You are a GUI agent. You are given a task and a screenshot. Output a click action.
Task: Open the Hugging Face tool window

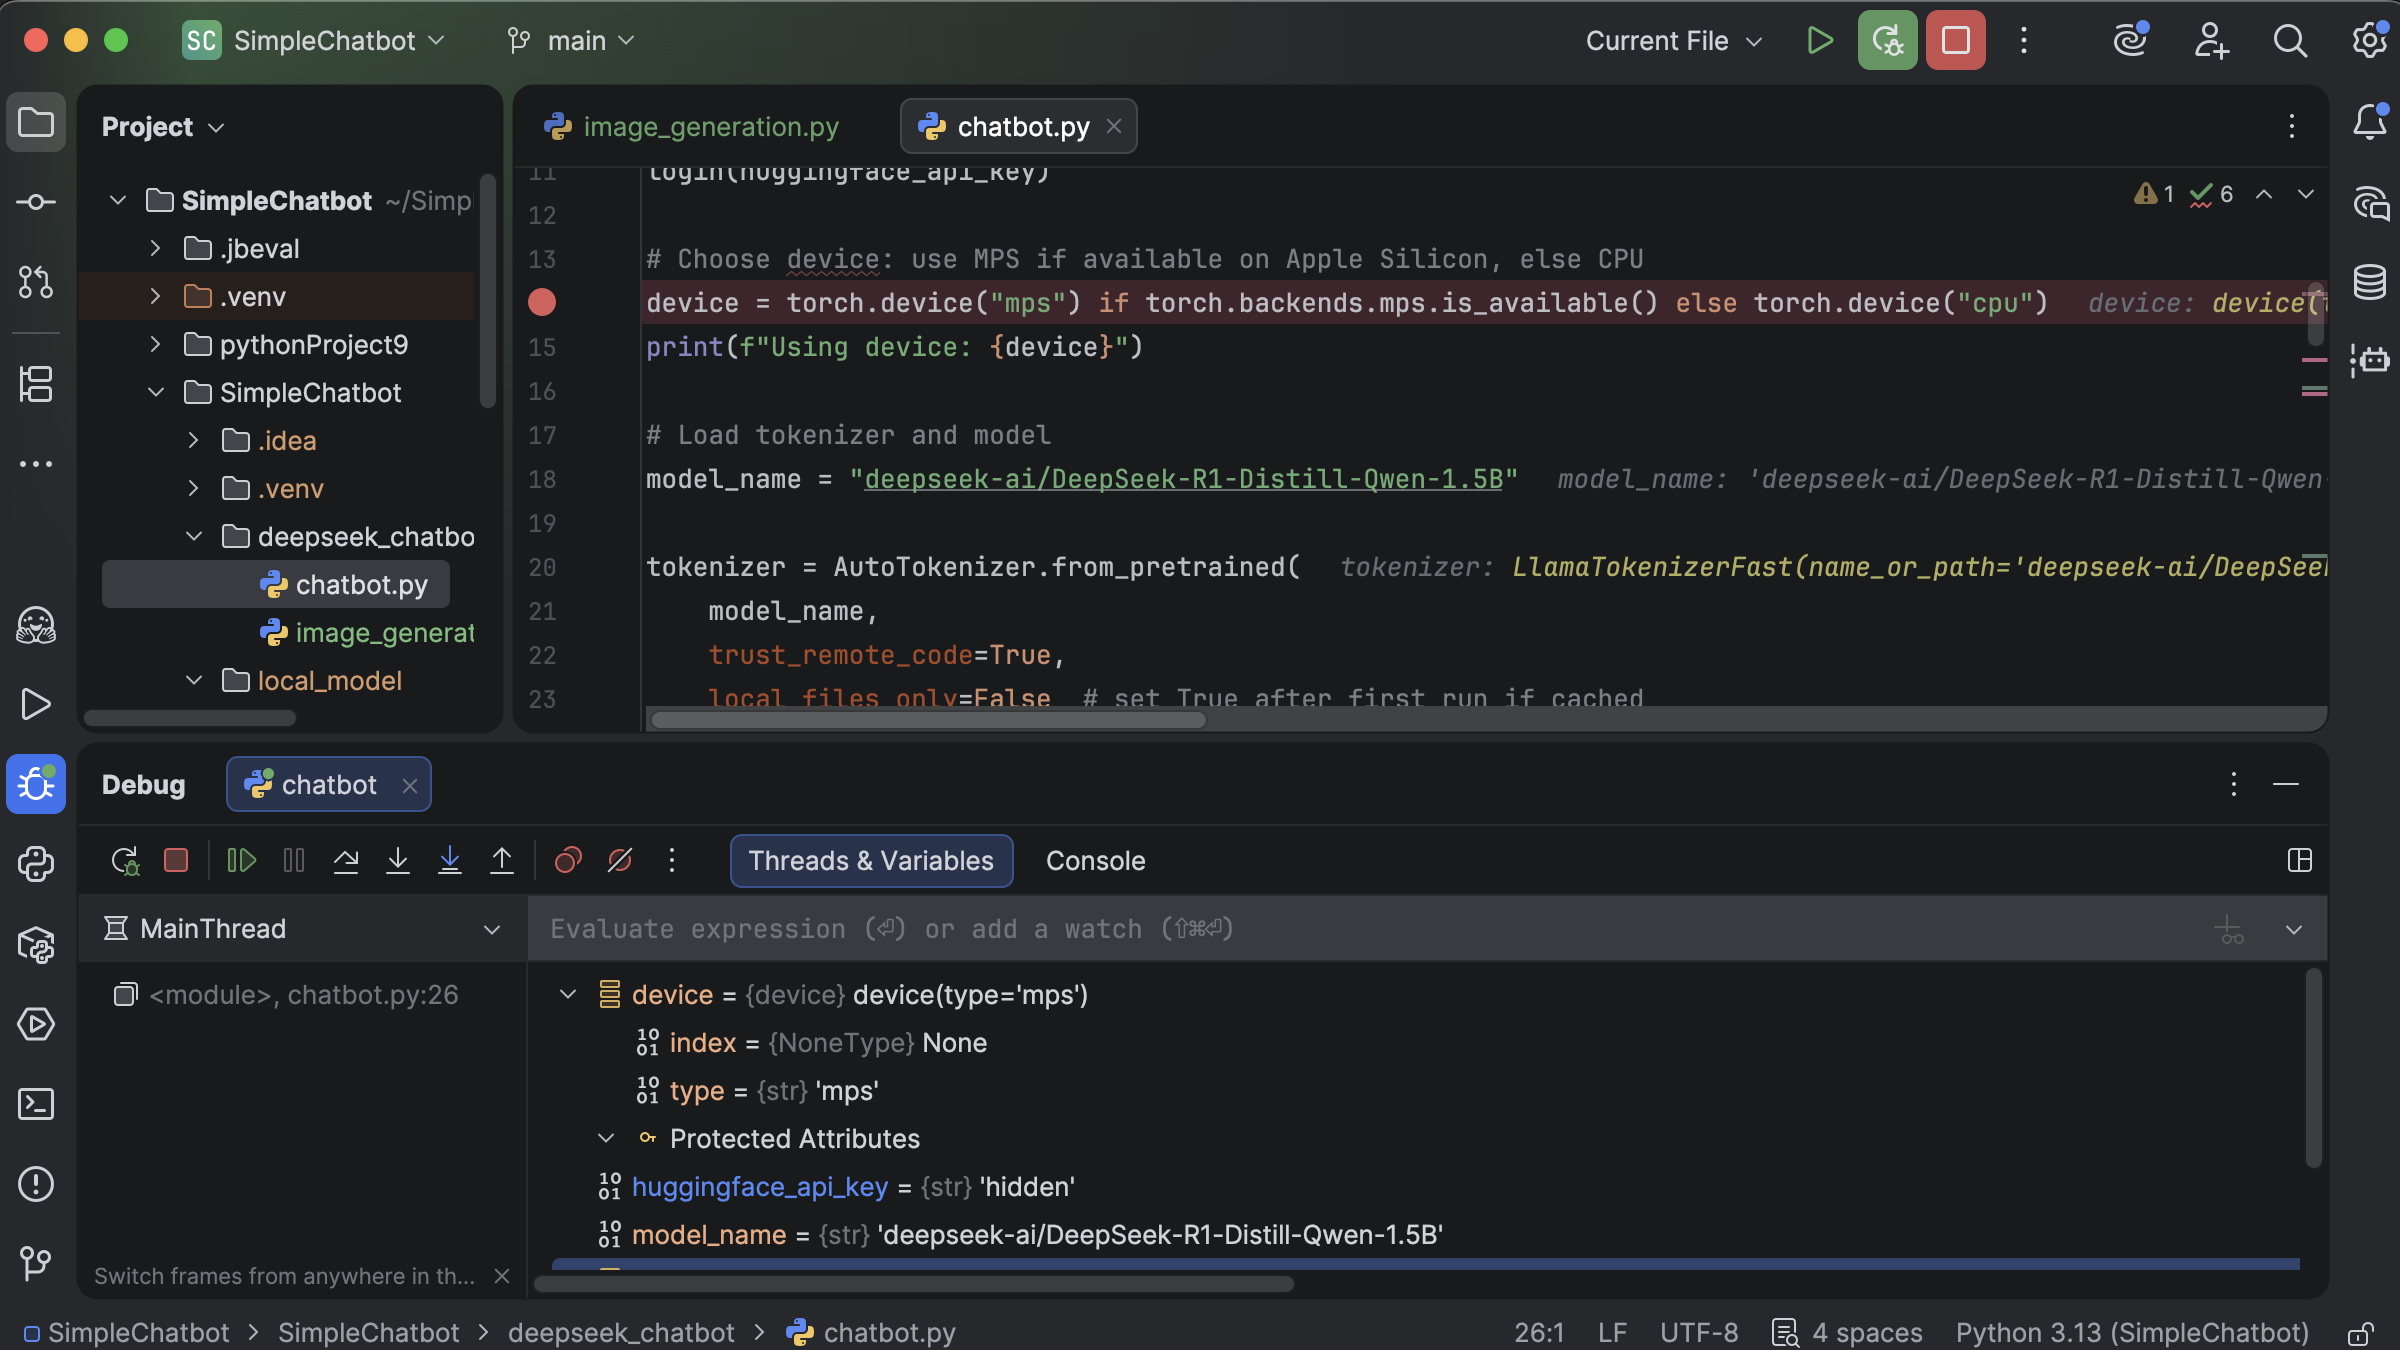coord(36,626)
